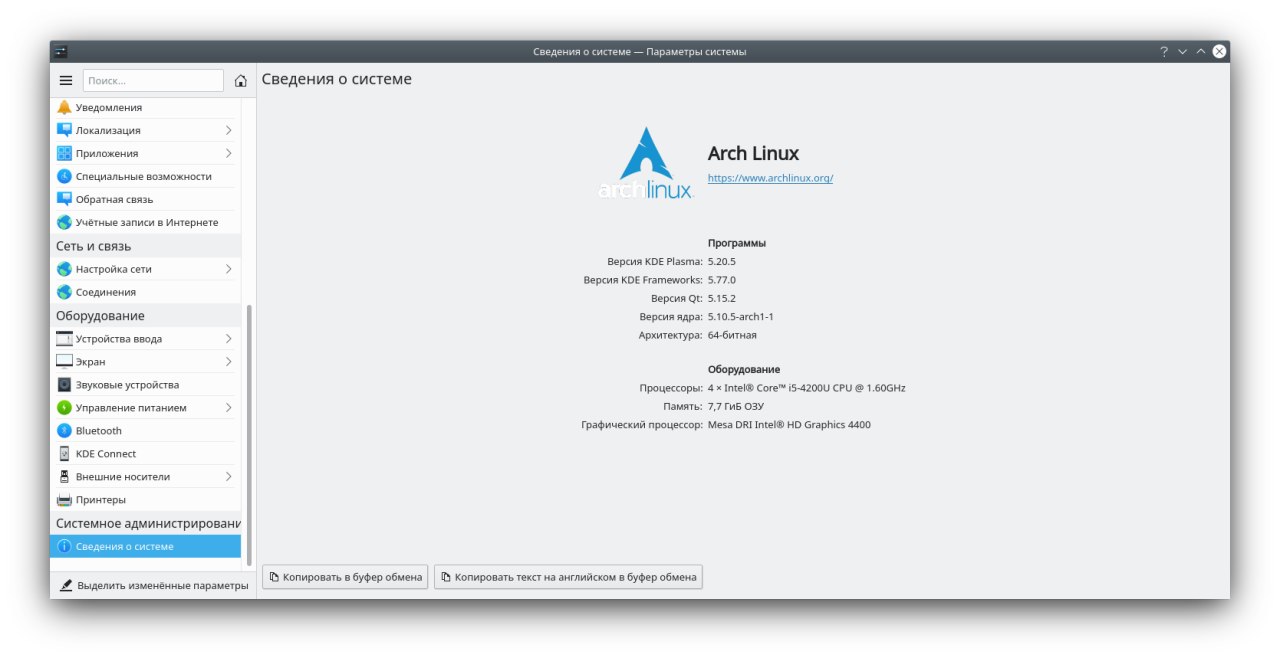Image resolution: width=1280 pixels, height=658 pixels.
Task: Open Звуковые устройства settings
Action: (145, 384)
